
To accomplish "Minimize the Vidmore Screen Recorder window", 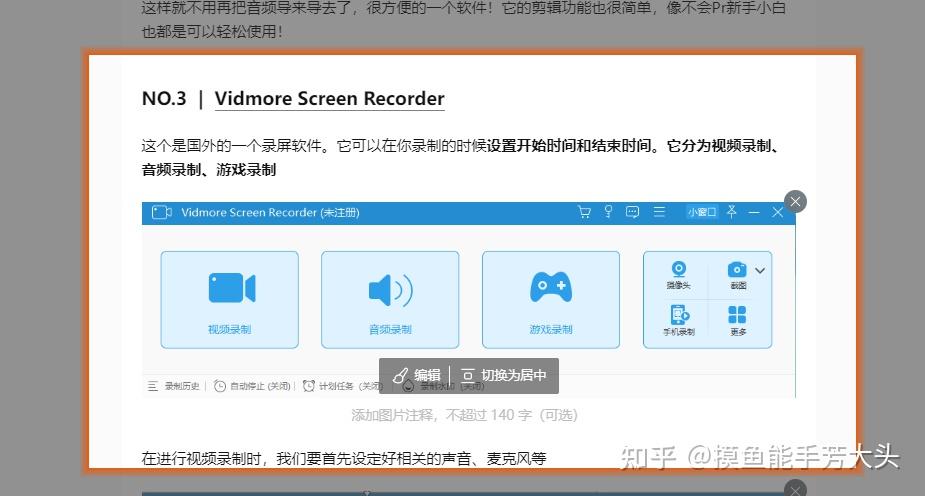I will (754, 212).
